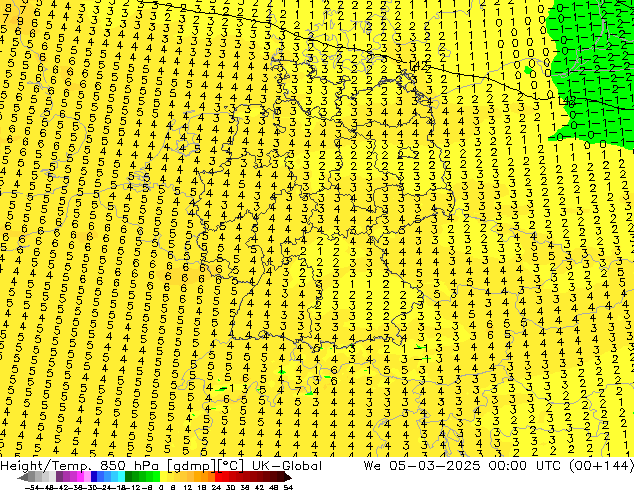This screenshot has width=634, height=490.
Task: Click the bright green swatch in the legend
Action: point(156,477)
